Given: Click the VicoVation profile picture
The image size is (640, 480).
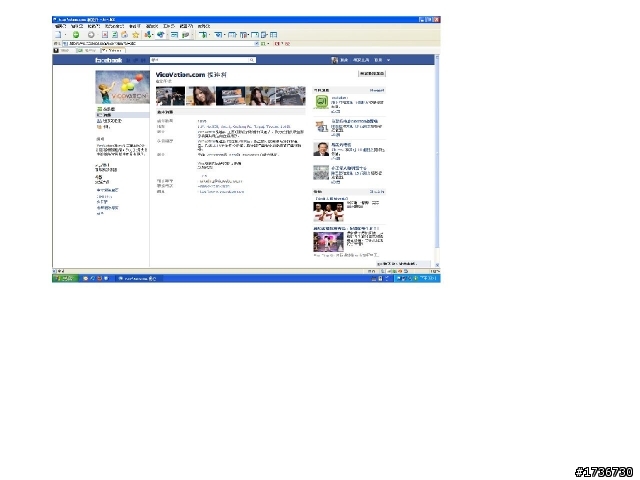Looking at the screenshot, I should point(122,87).
